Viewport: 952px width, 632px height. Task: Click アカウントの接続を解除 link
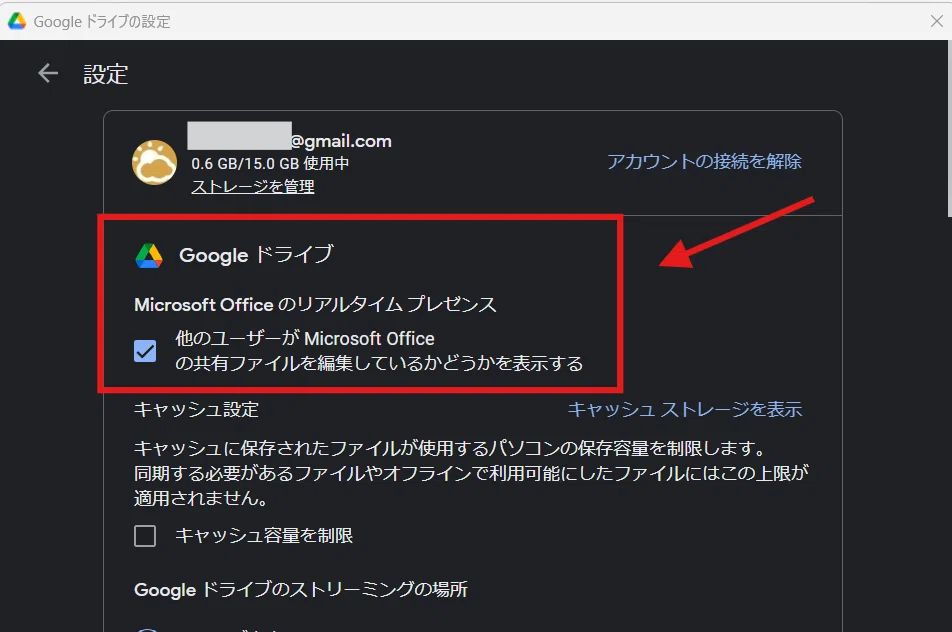coord(704,161)
